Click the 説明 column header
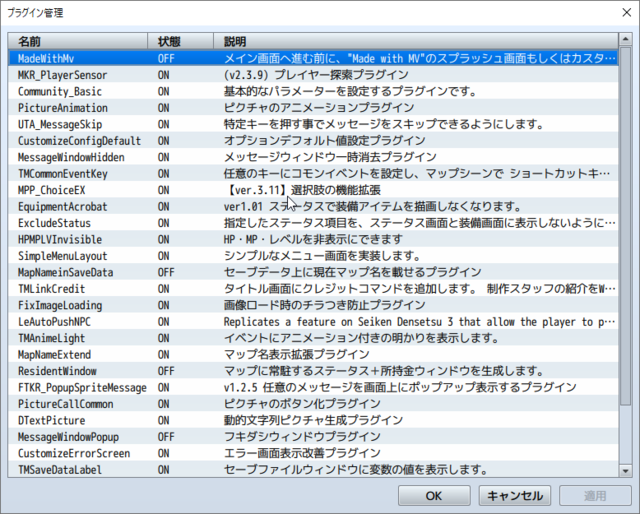 416,41
